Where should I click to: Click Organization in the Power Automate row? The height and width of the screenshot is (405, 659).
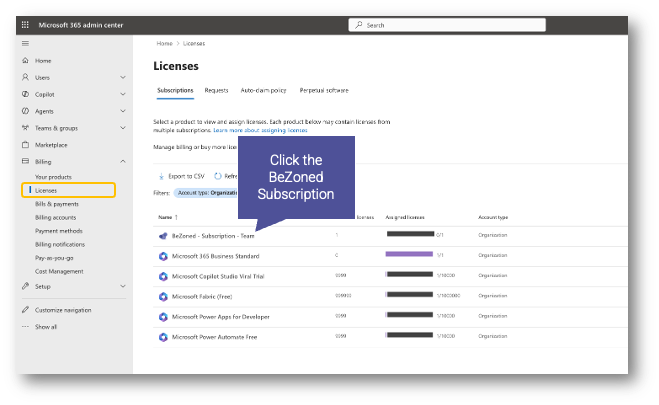[x=493, y=336]
